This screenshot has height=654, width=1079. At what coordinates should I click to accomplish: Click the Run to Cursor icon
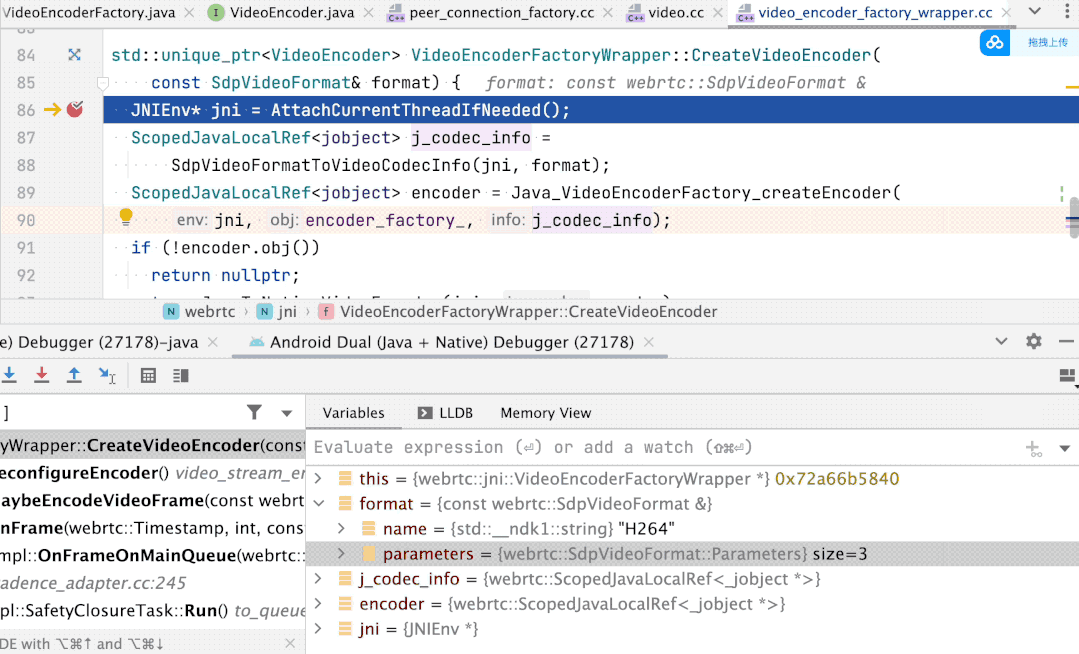(x=107, y=376)
